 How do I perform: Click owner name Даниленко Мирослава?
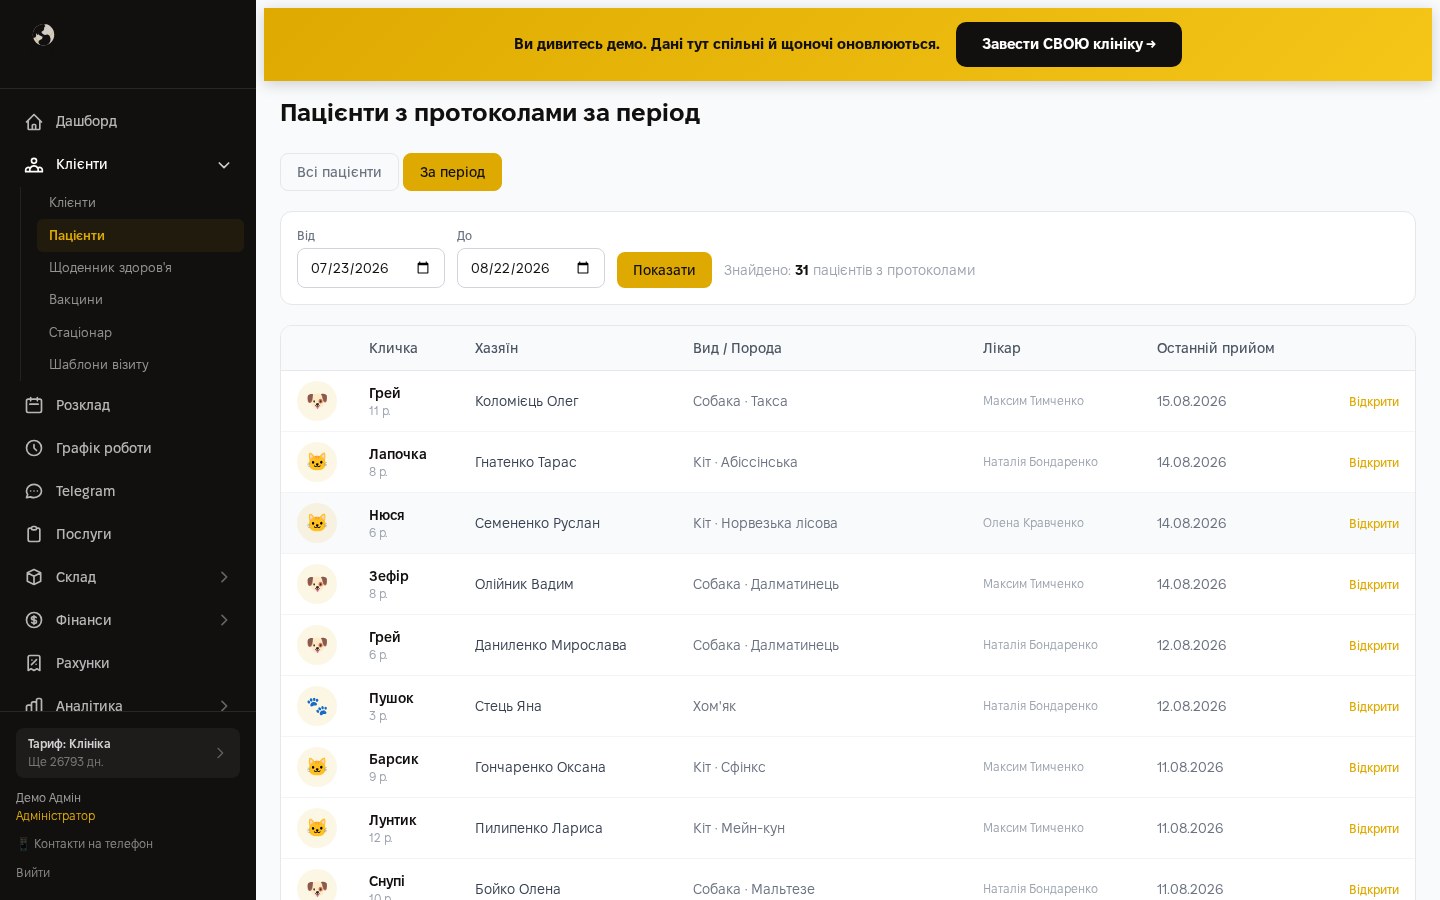click(551, 645)
